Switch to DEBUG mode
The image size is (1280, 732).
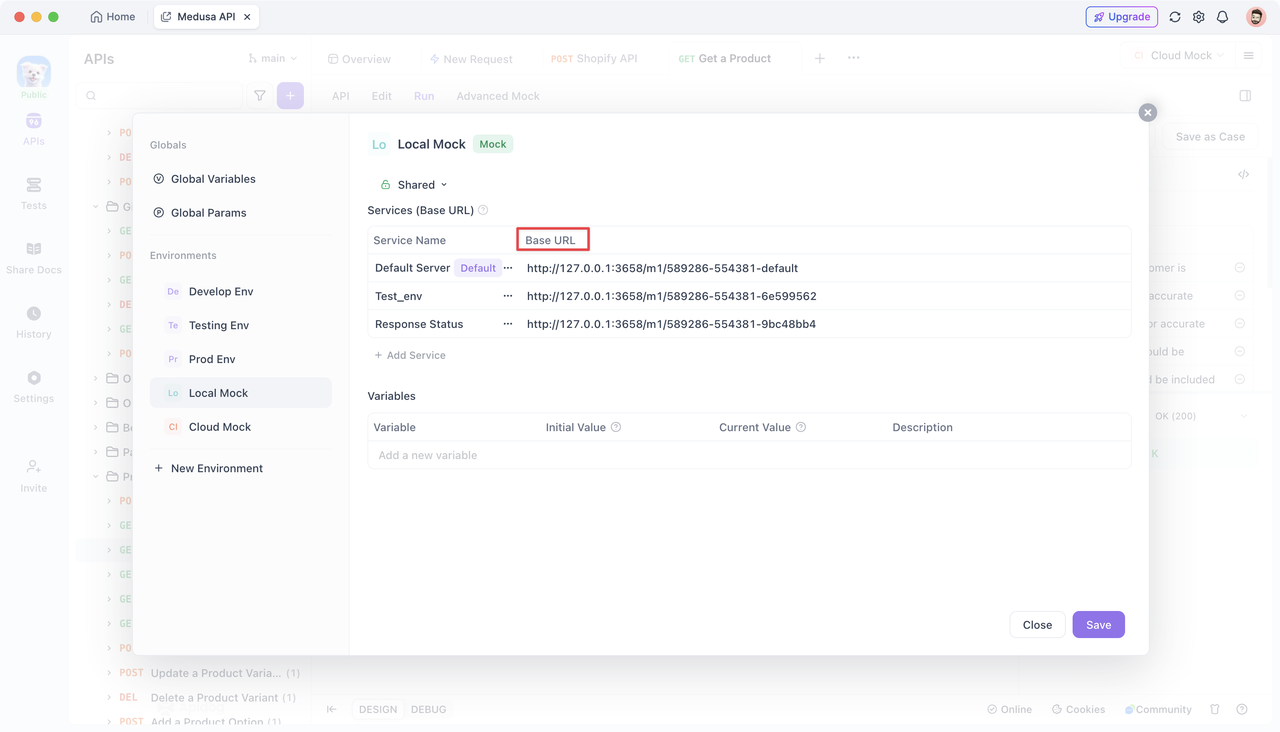tap(428, 709)
